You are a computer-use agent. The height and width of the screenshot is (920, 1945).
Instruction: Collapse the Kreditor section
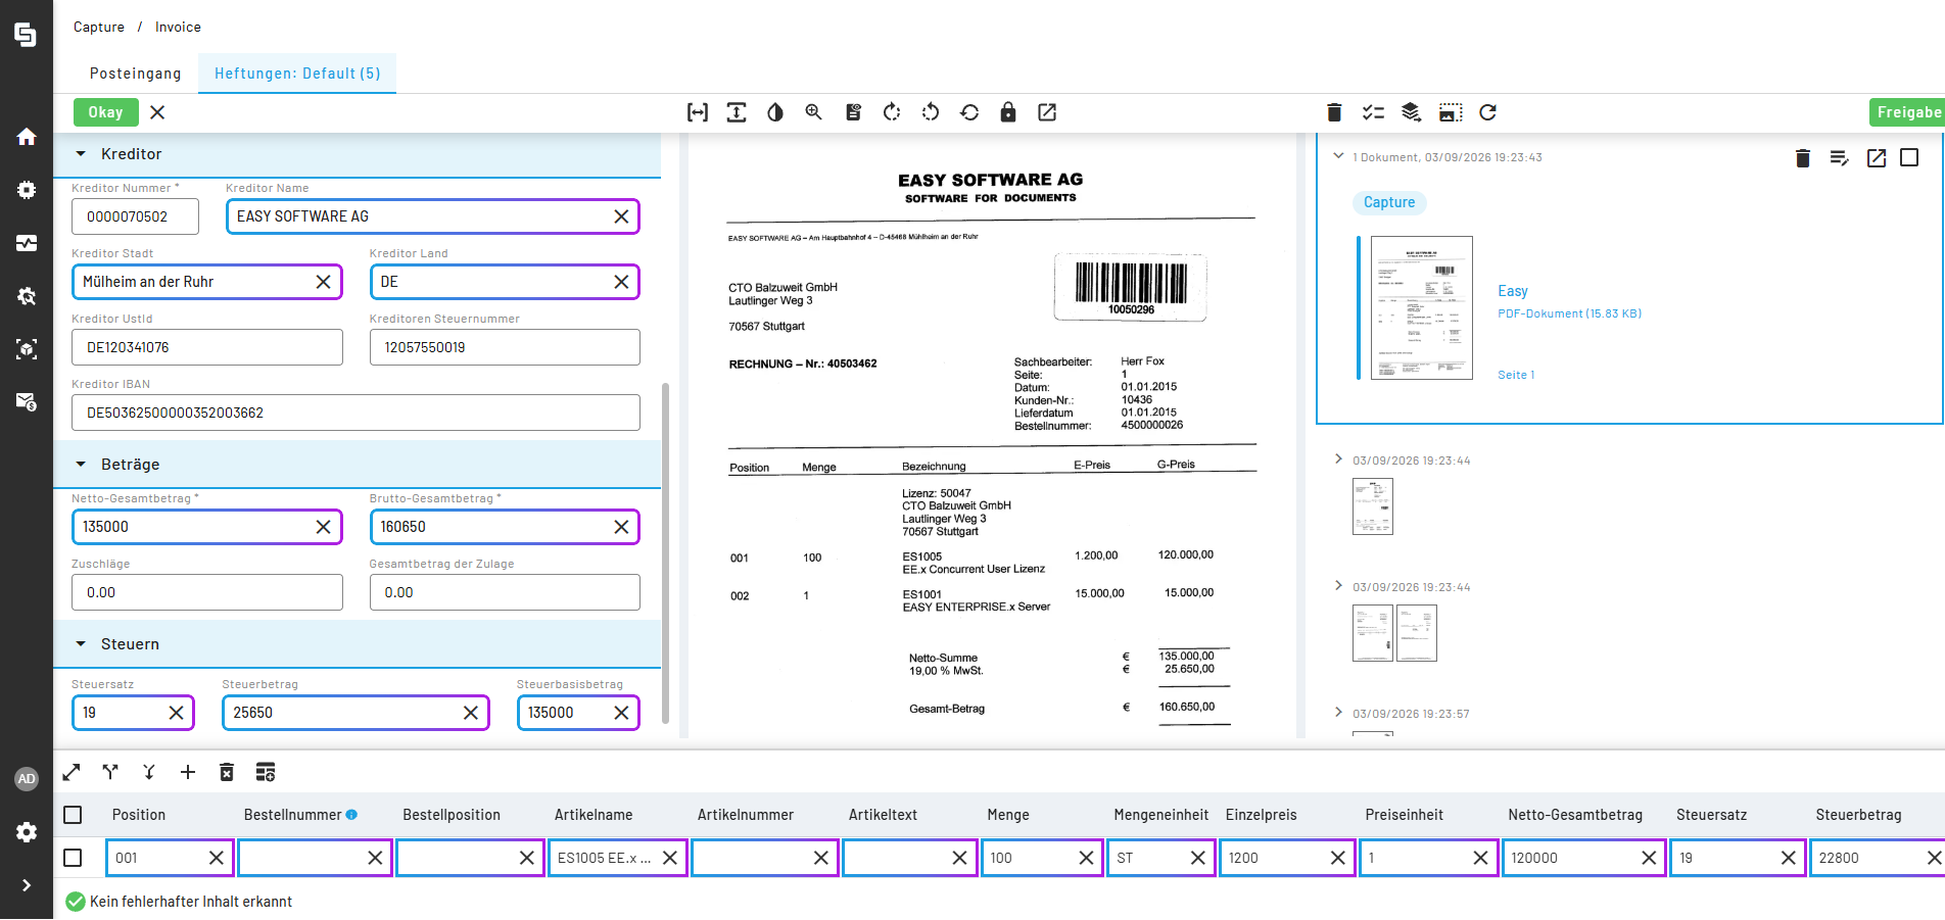[x=81, y=154]
